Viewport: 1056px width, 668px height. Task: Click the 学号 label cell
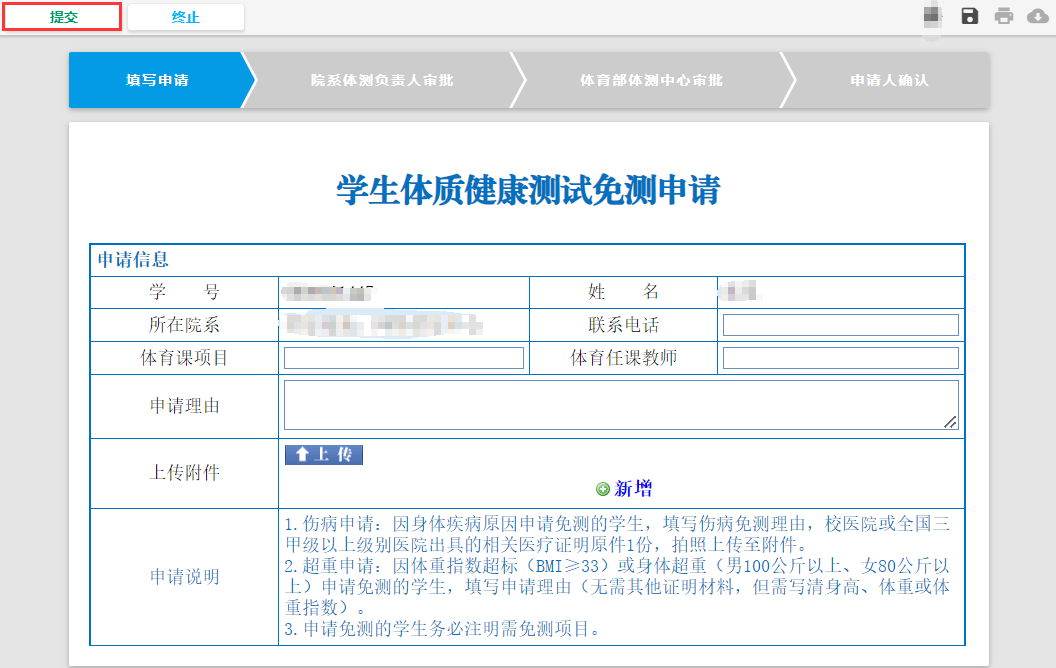[x=185, y=292]
